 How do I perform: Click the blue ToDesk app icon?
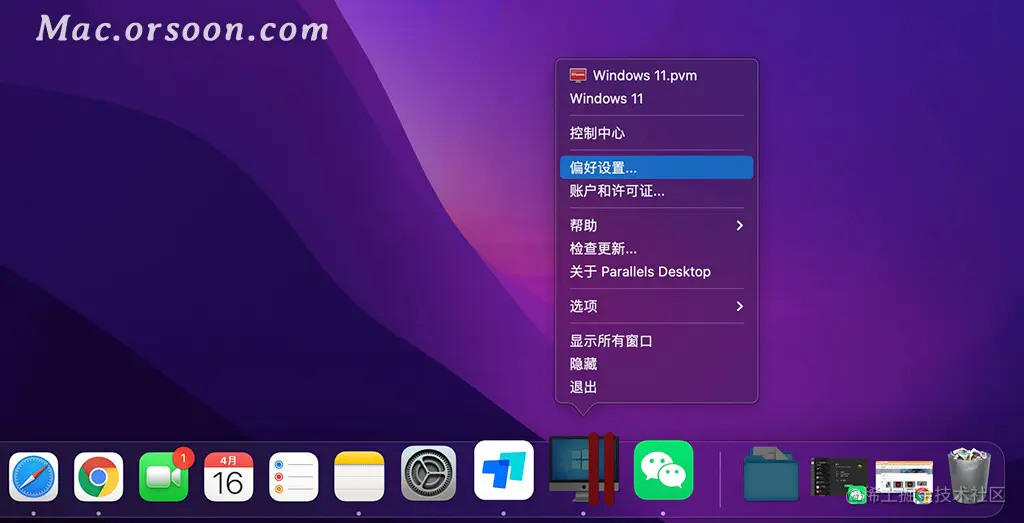[x=504, y=470]
